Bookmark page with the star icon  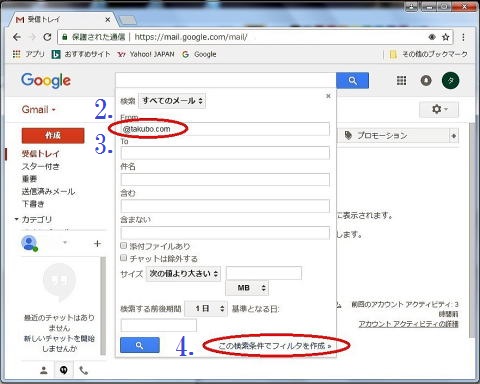point(445,37)
